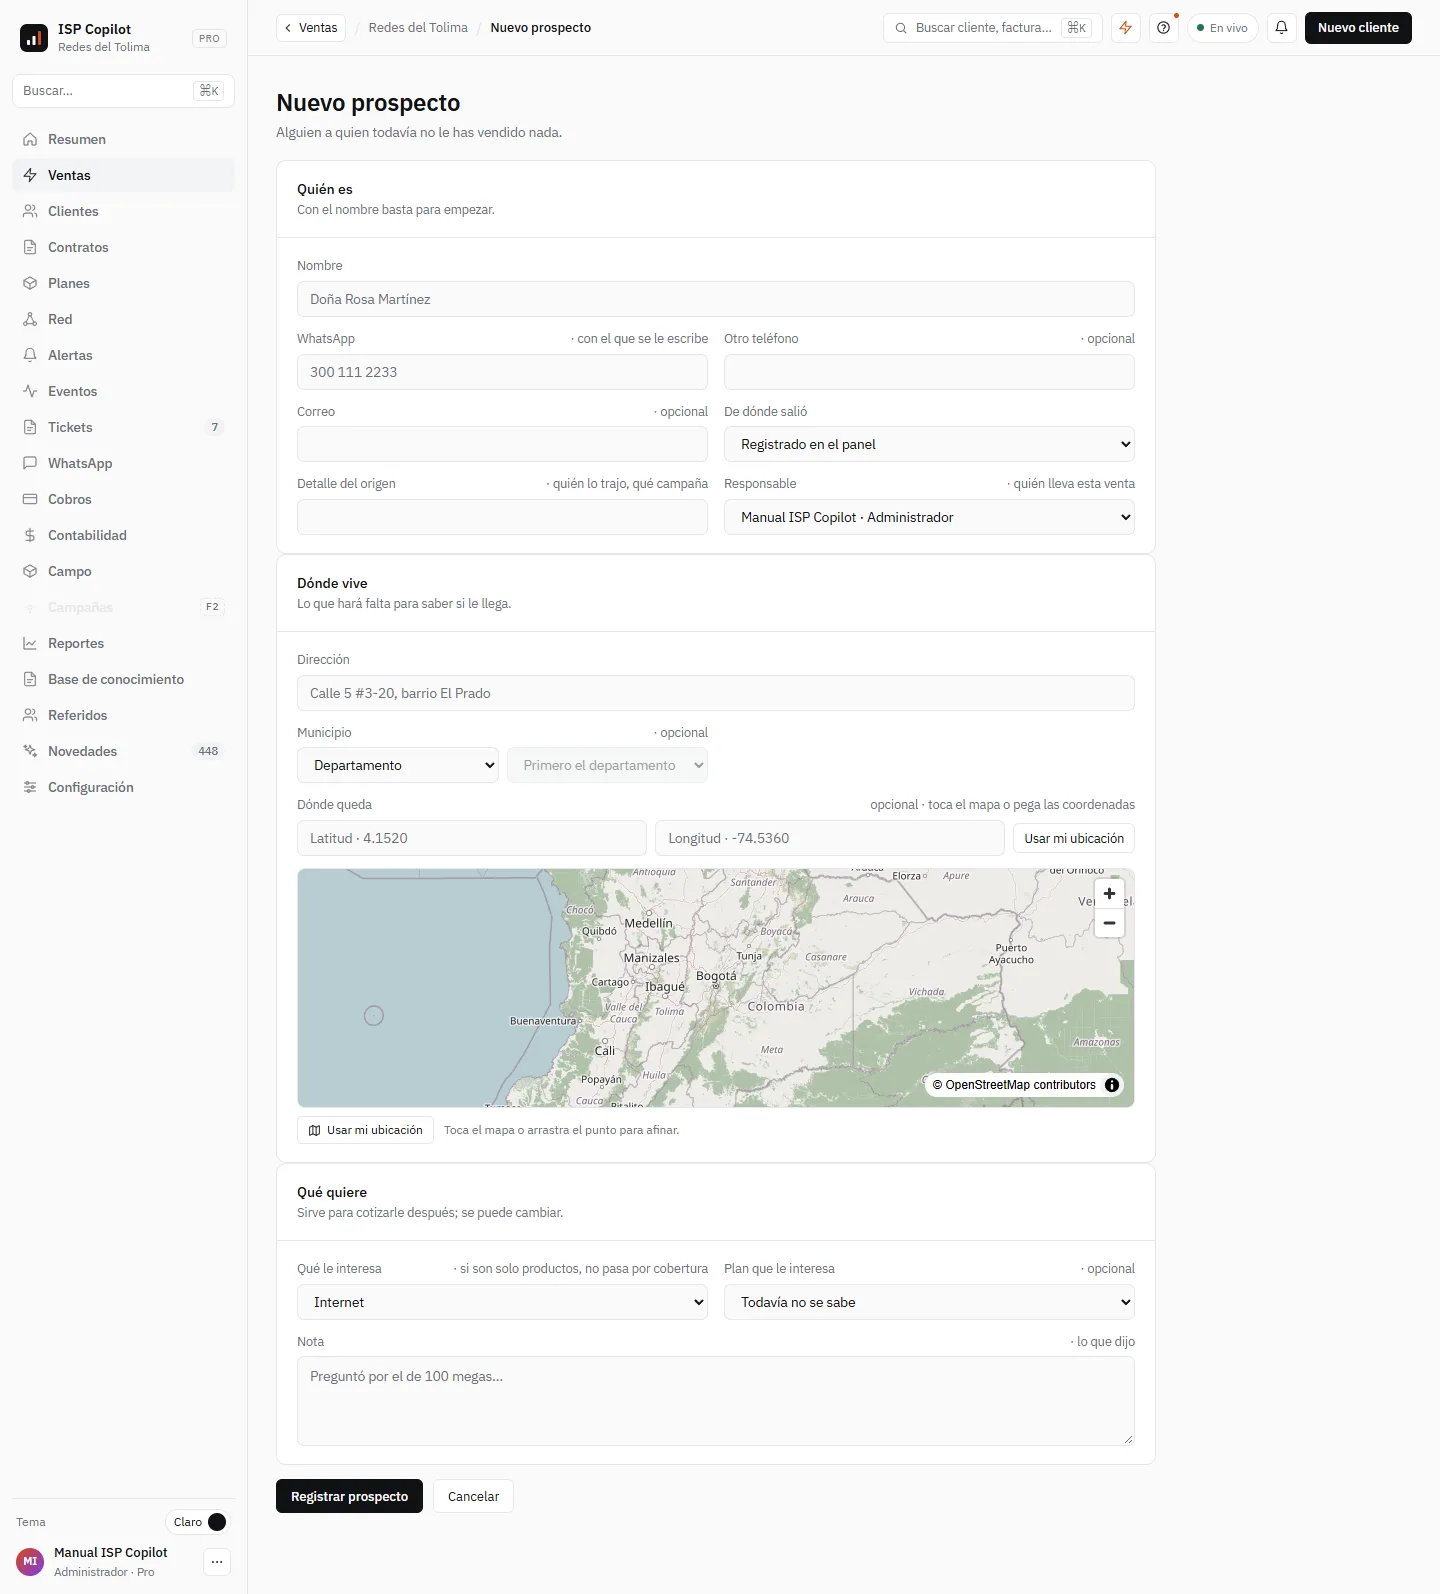Screen dimensions: 1440x1594
Task: Click the Novedades sparkle icon in sidebar
Action: point(30,751)
